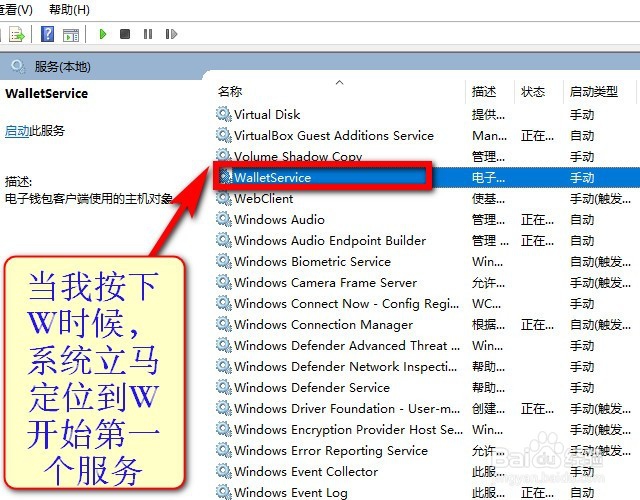The image size is (640, 500).
Task: Select Windows Defender Service name
Action: (312, 388)
